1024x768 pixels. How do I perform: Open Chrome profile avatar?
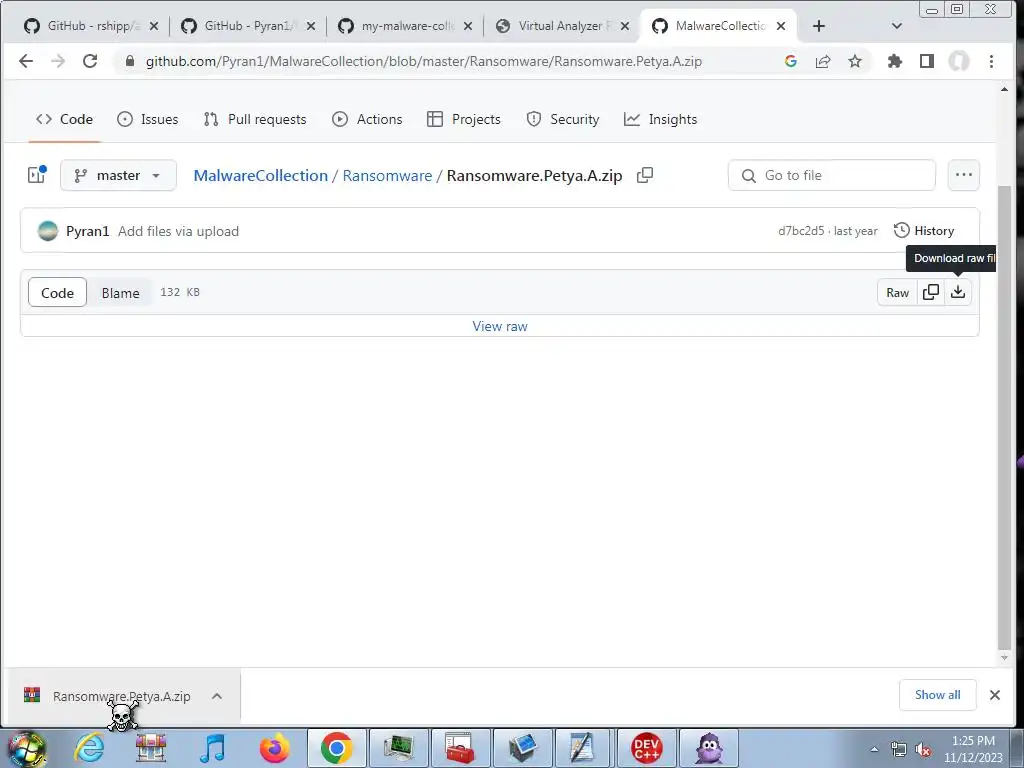coord(959,61)
